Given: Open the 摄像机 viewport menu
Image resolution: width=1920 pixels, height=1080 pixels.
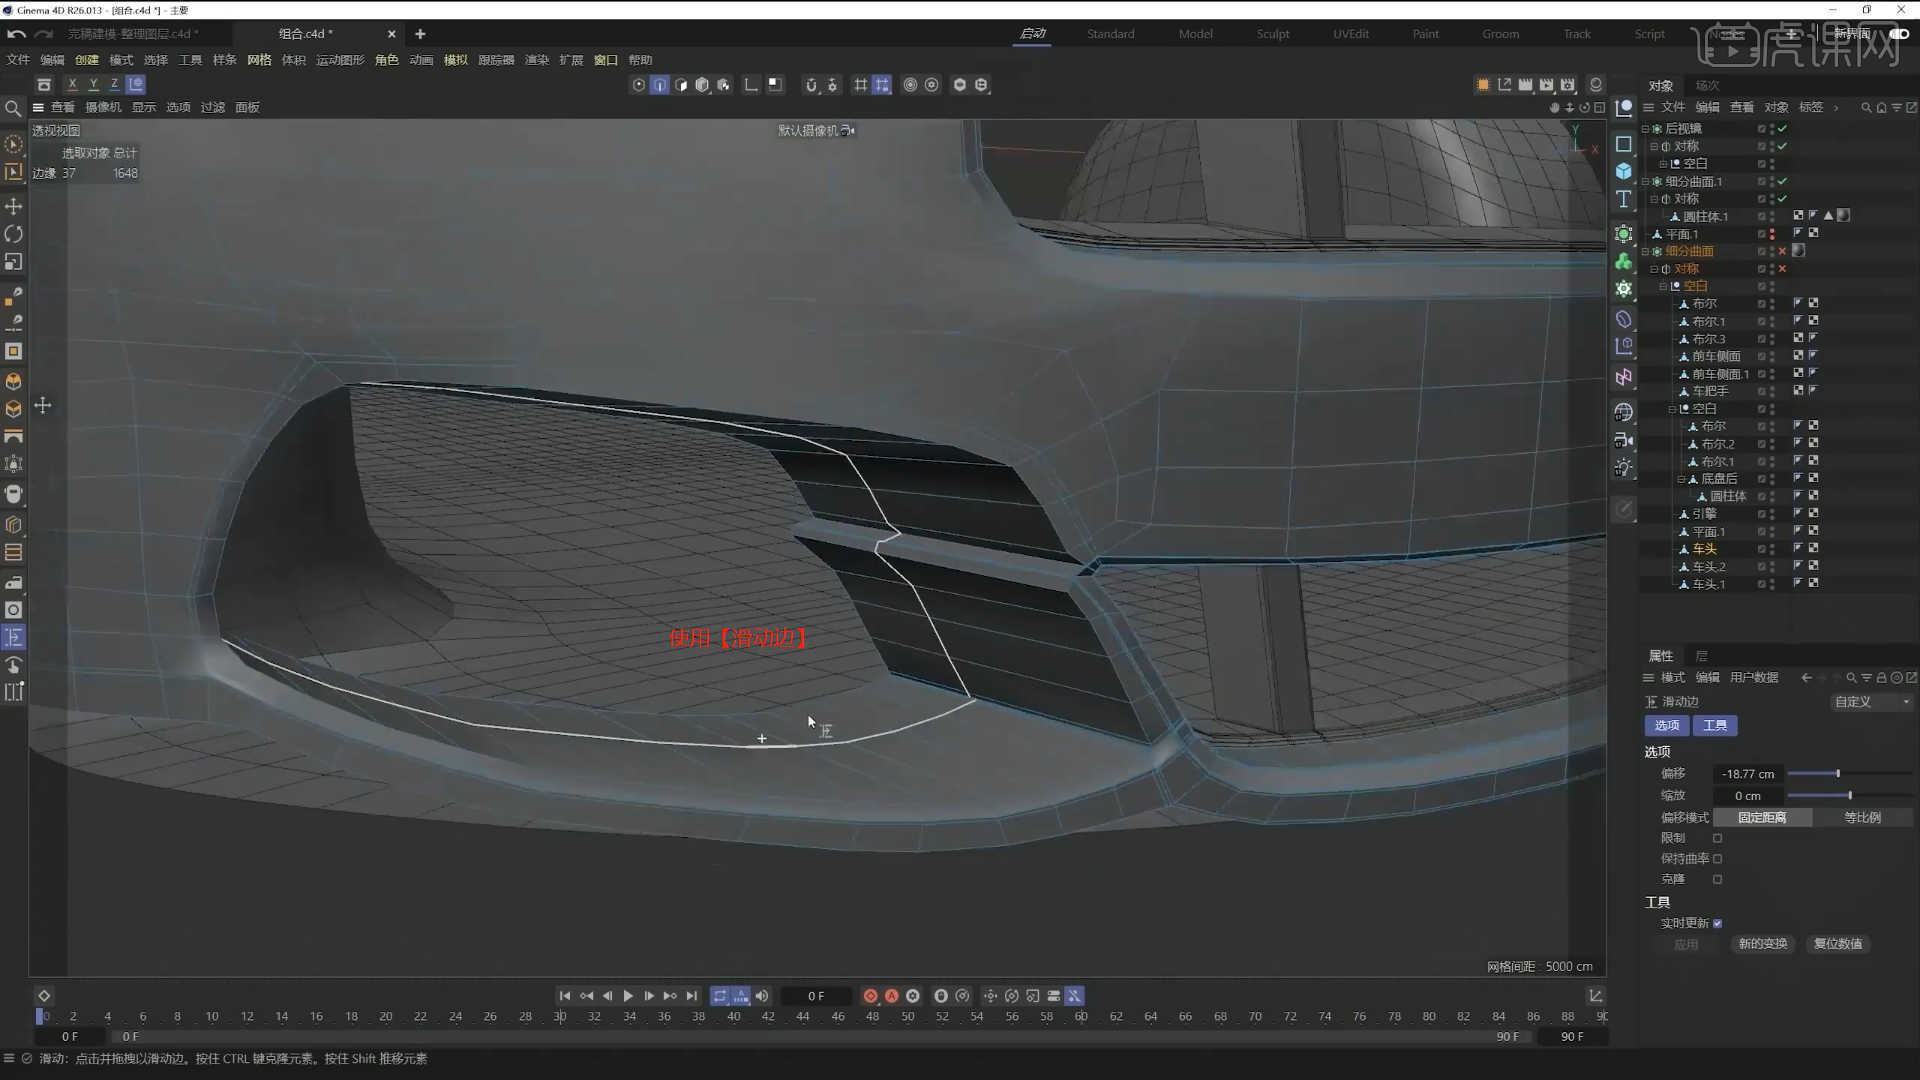Looking at the screenshot, I should tap(103, 107).
